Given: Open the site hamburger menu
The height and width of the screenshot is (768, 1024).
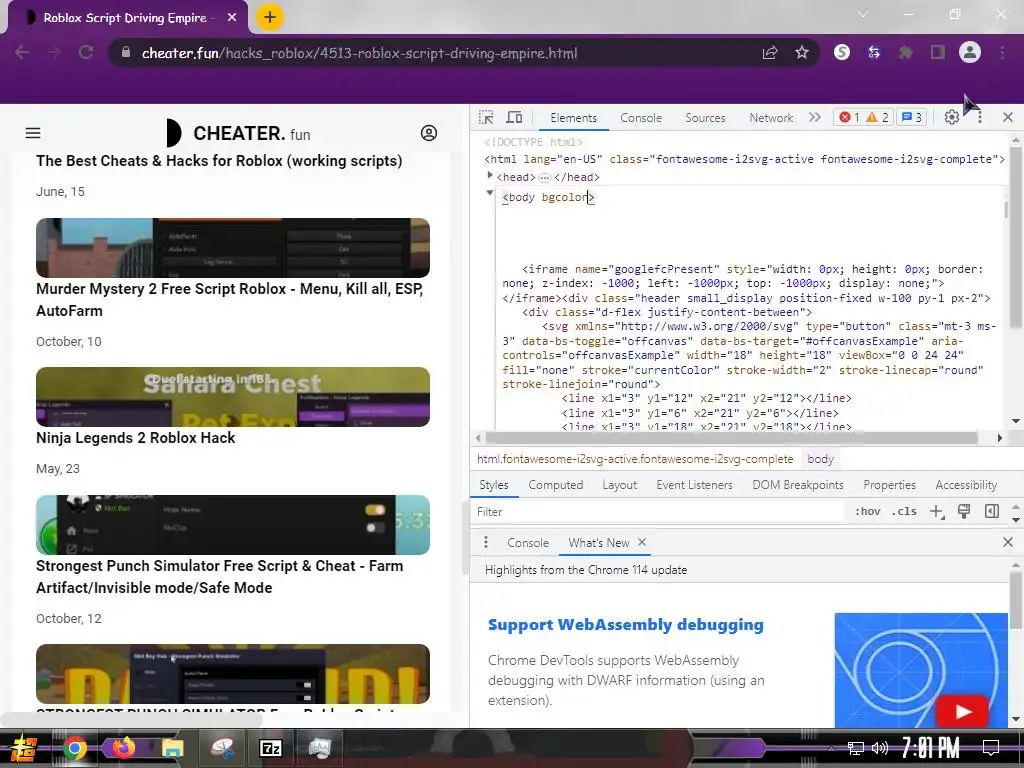Looking at the screenshot, I should pos(33,133).
